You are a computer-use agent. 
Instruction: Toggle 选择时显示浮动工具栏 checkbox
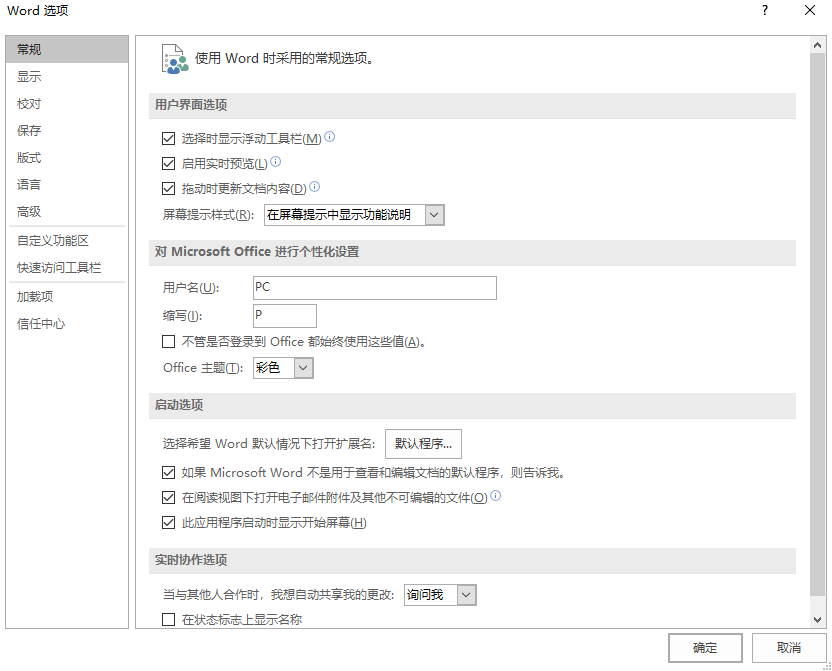pos(168,138)
